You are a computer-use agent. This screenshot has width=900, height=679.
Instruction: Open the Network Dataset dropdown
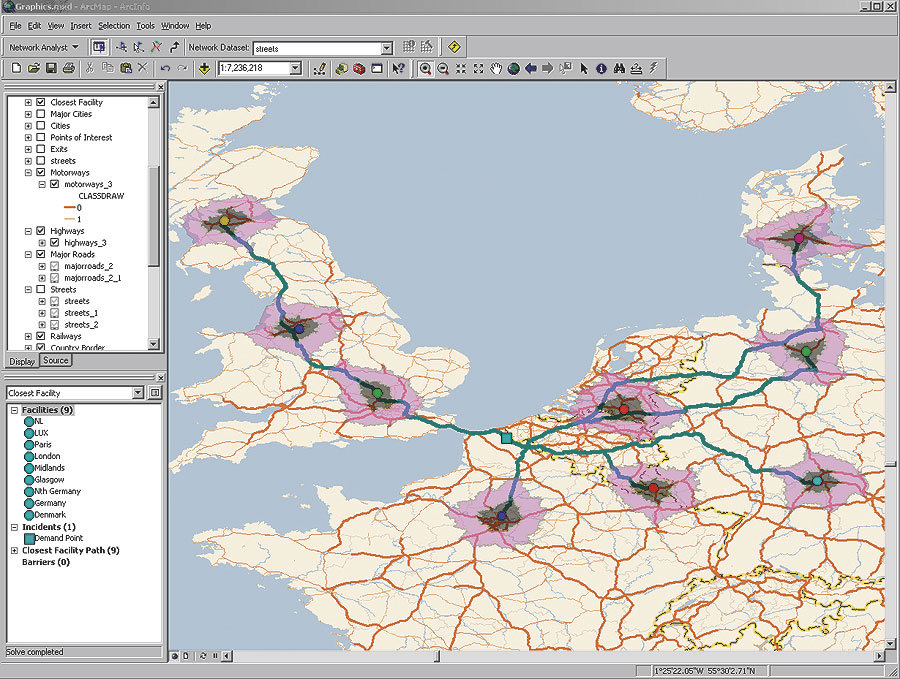point(386,47)
